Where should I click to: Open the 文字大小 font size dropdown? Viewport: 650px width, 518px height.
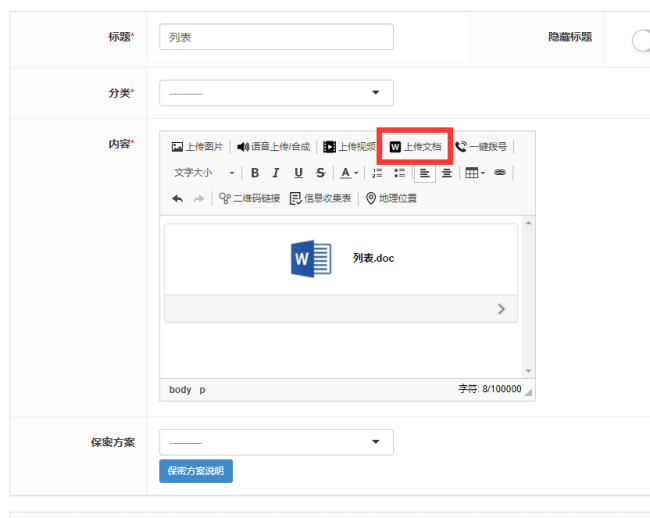[x=204, y=173]
